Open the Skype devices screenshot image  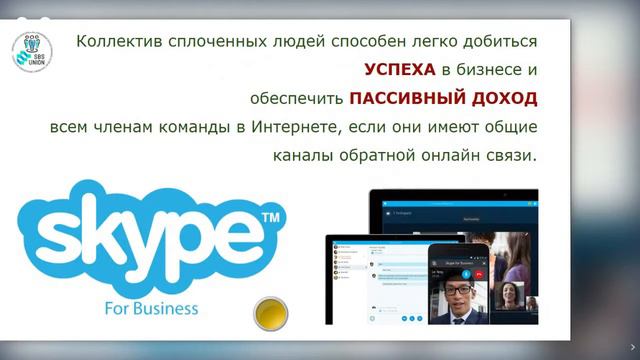tap(432, 257)
